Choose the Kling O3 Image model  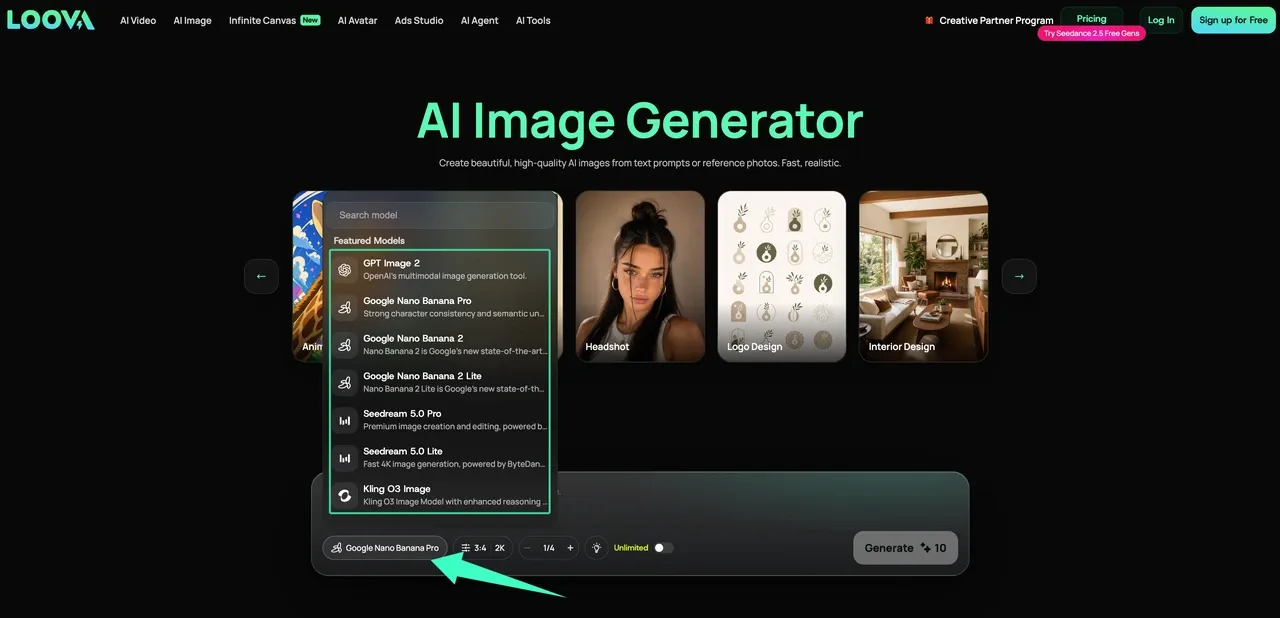pos(440,495)
